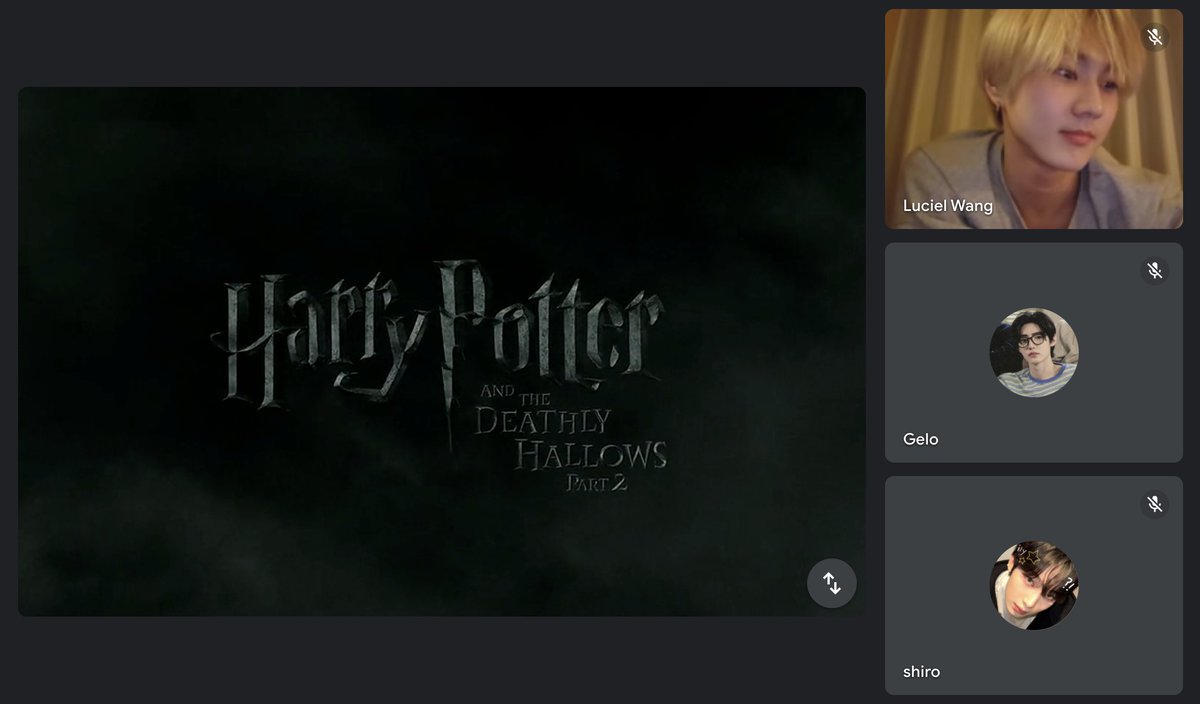Click the swap tiles arrows button on presentation

coord(832,583)
